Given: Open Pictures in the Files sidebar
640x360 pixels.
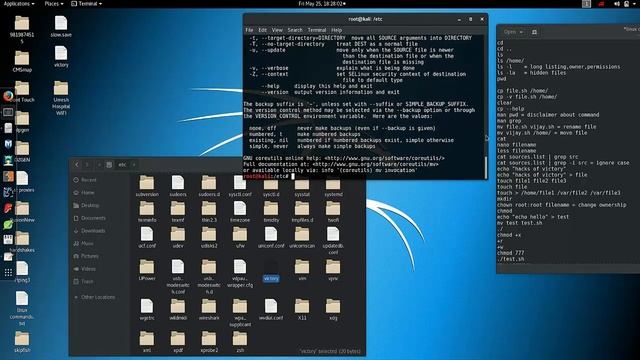Looking at the screenshot, I should coord(86,256).
